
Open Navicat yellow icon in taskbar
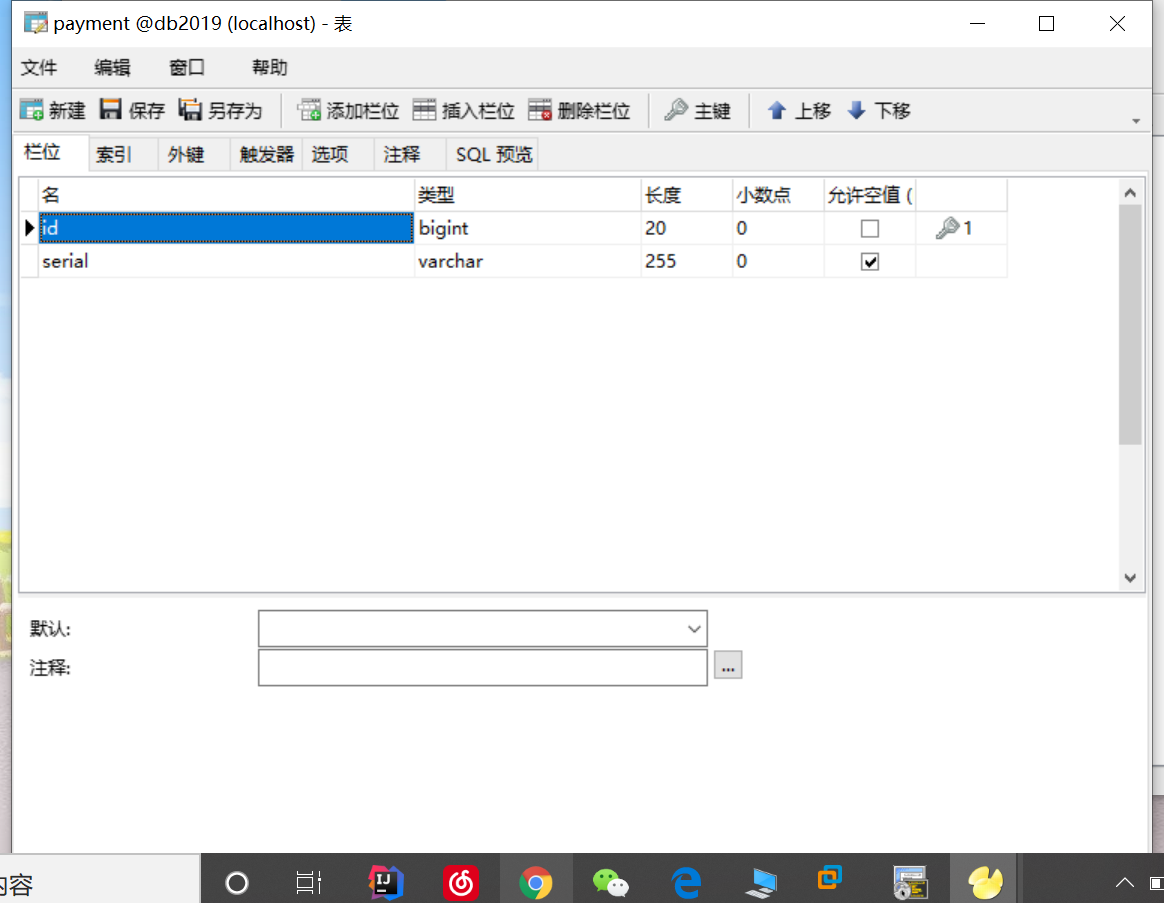[x=986, y=883]
